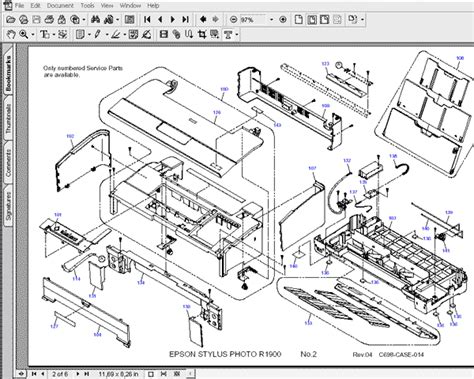Select the Crop tool
Image resolution: width=474 pixels, height=379 pixels.
(x=202, y=34)
